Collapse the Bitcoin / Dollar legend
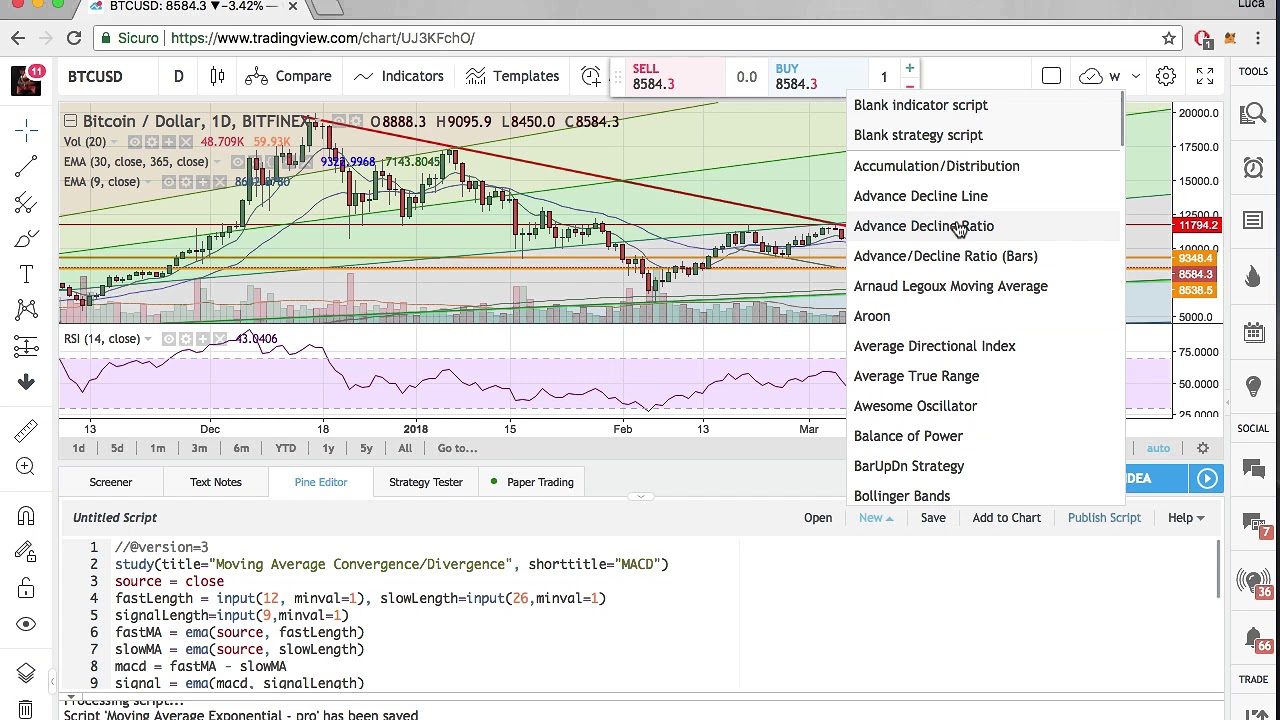 (70, 121)
